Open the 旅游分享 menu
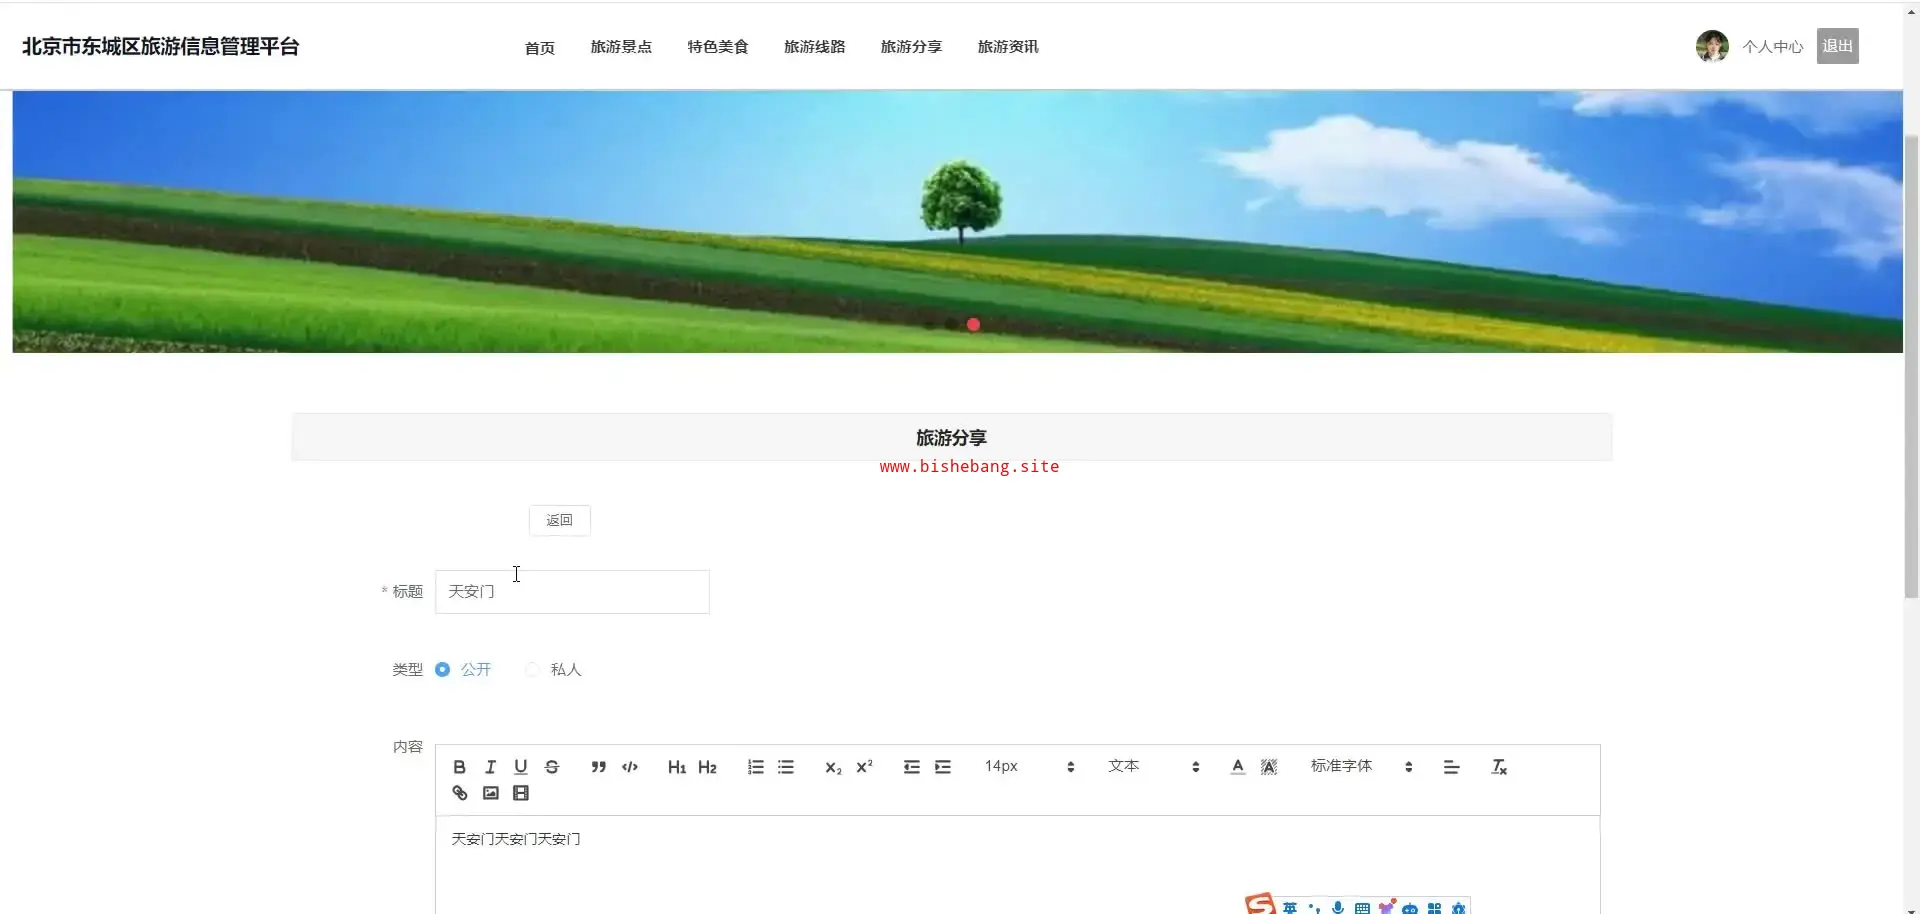The height and width of the screenshot is (914, 1920). (x=912, y=47)
